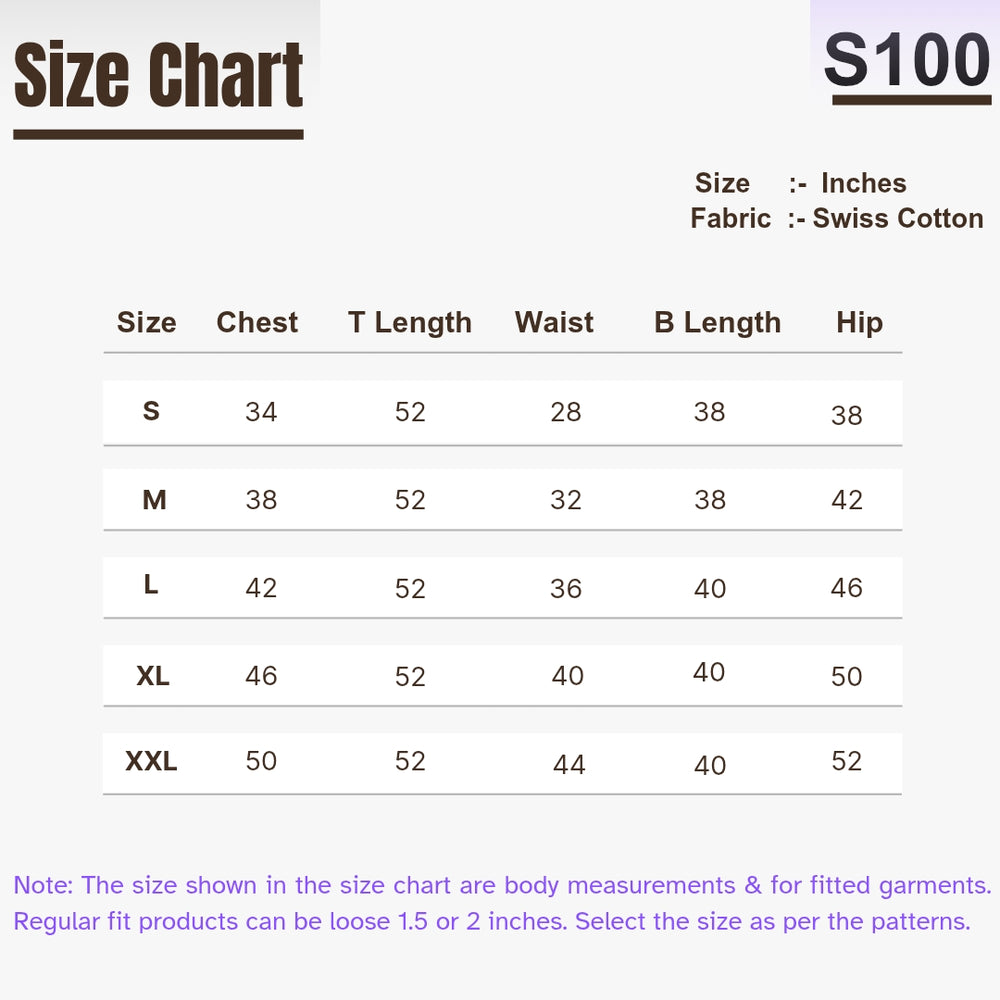Screen dimensions: 1000x1000
Task: Select the Chest column header
Action: click(257, 322)
